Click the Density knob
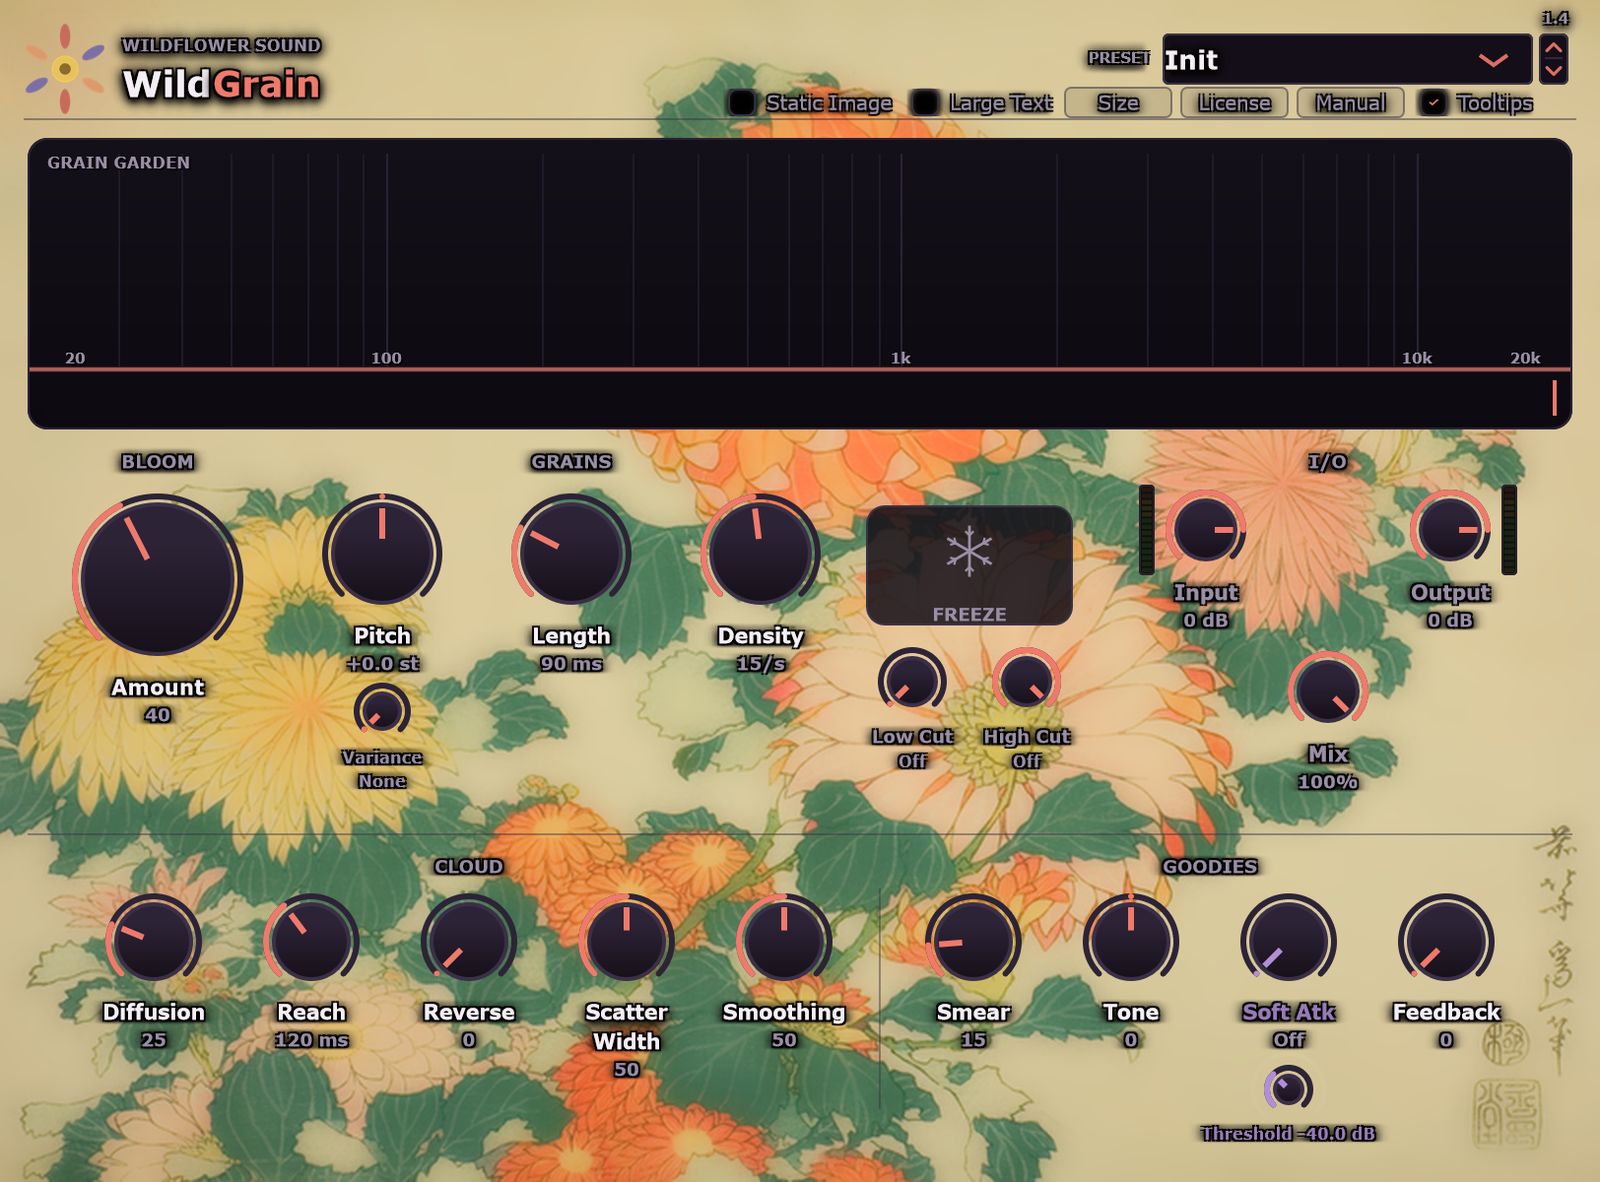 [x=760, y=552]
